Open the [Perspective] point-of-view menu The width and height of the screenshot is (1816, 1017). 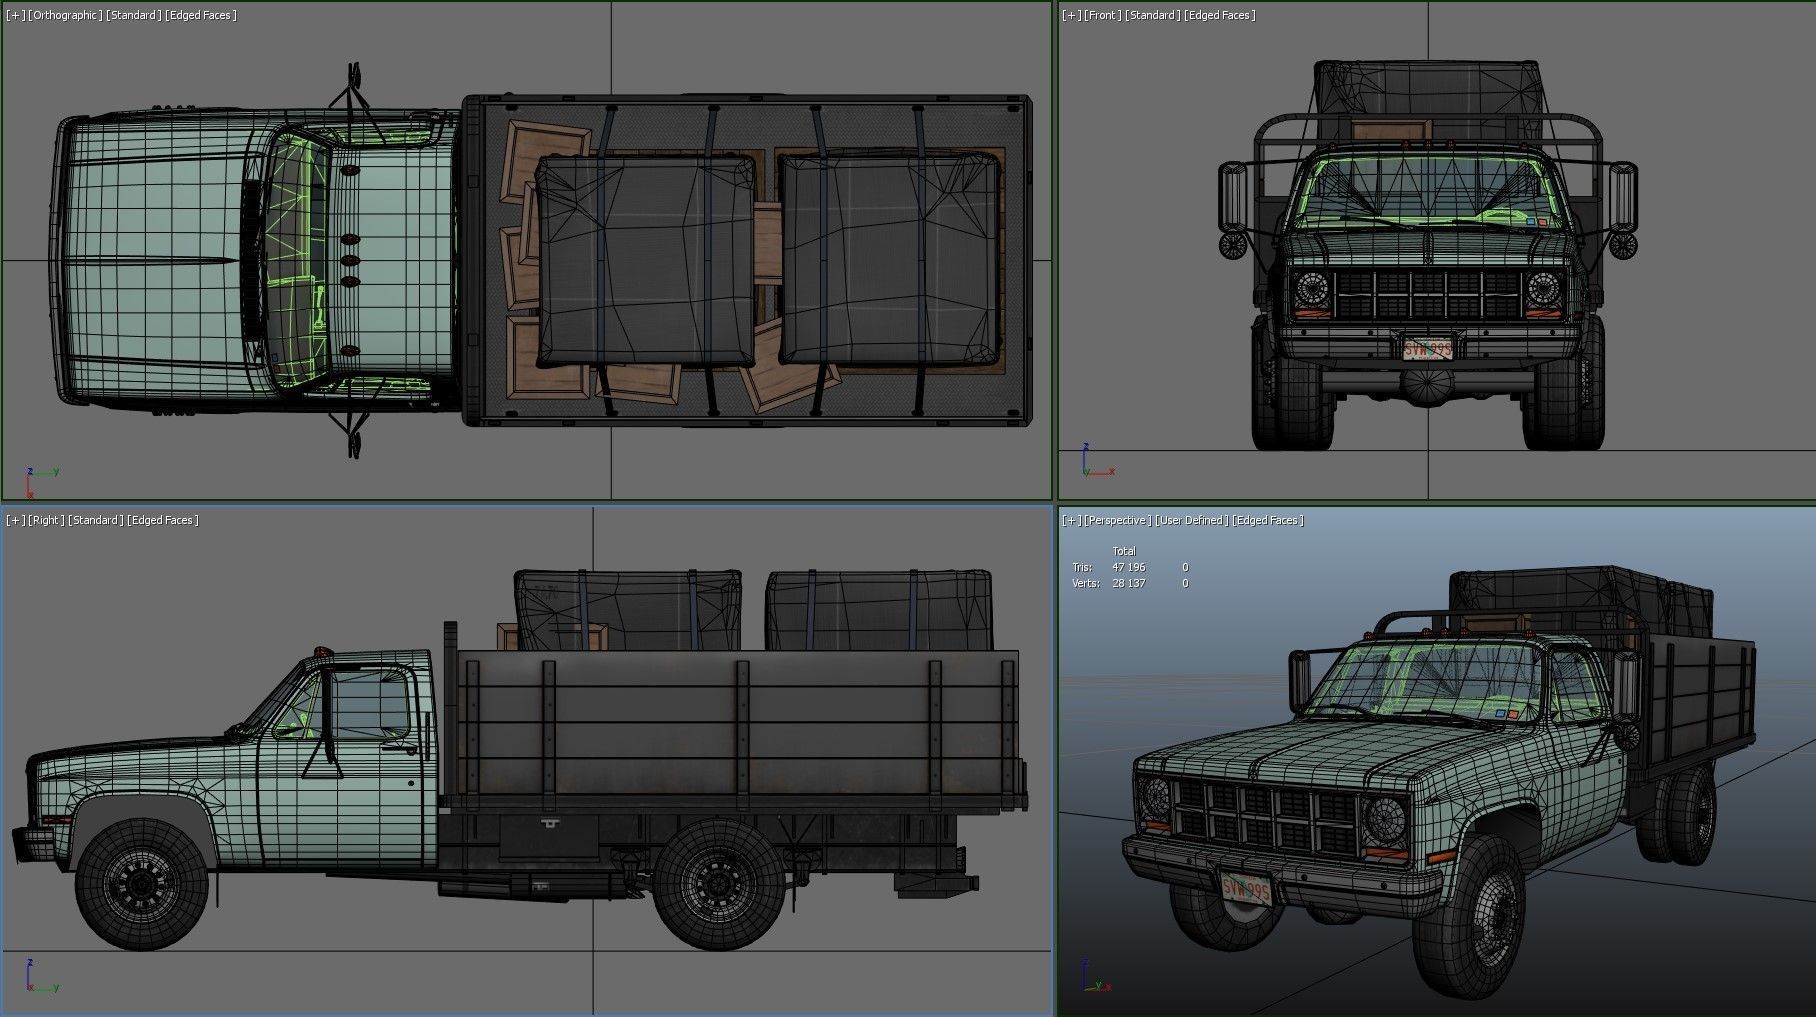point(1117,520)
